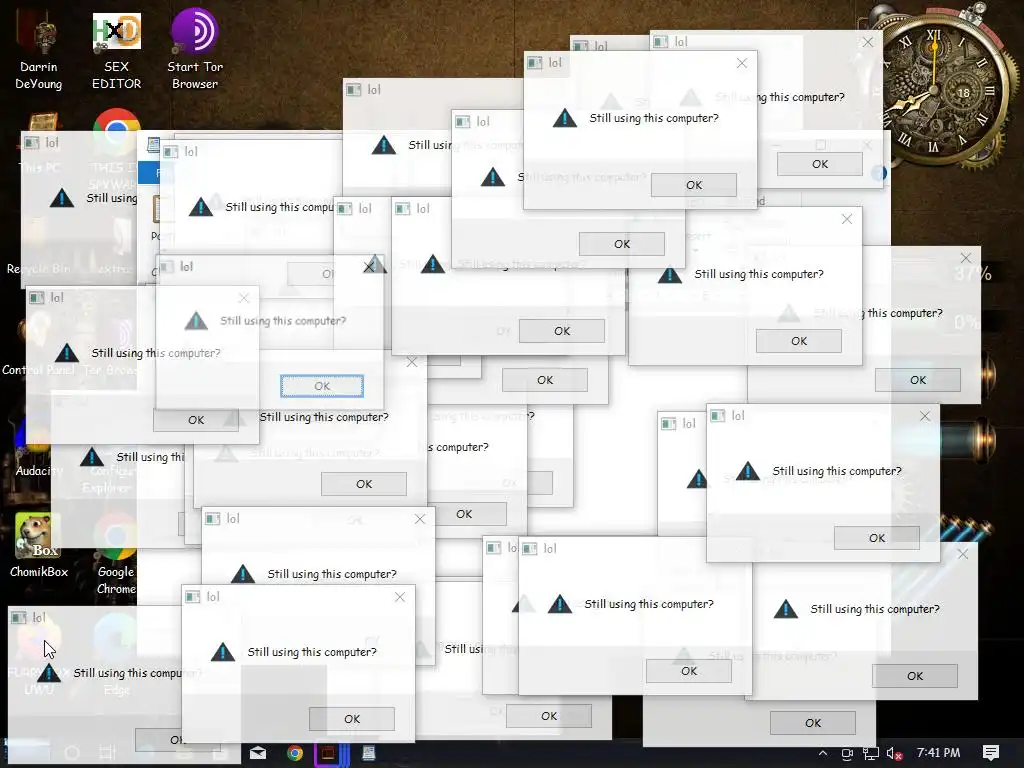
Task: Open the document-styled app icon in taskbar
Action: [x=369, y=753]
